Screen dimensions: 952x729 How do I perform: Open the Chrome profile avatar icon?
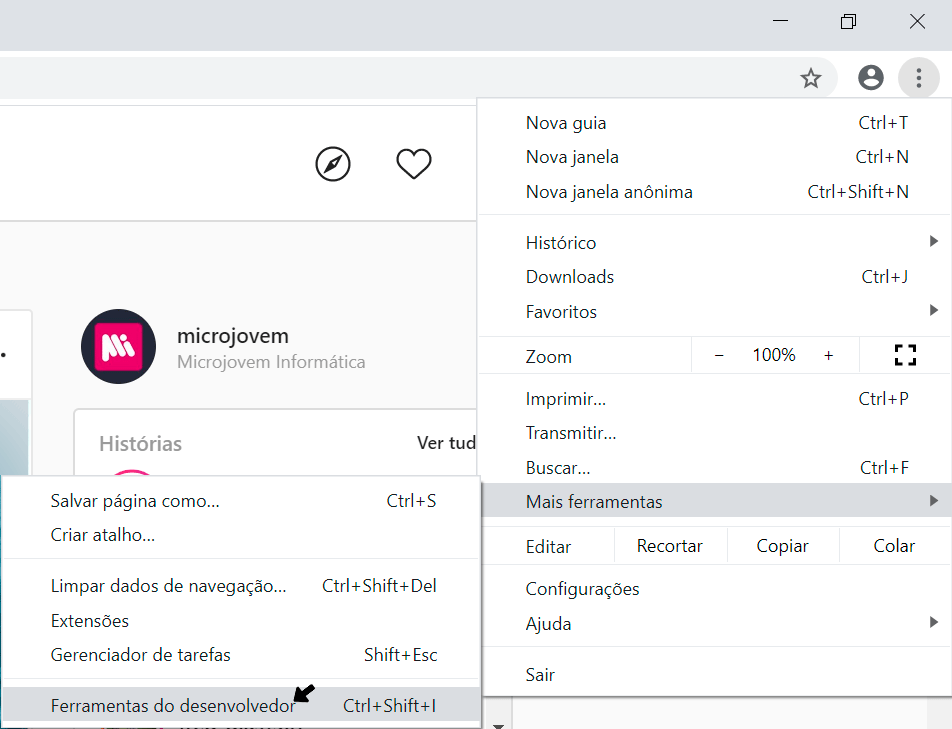(x=871, y=78)
